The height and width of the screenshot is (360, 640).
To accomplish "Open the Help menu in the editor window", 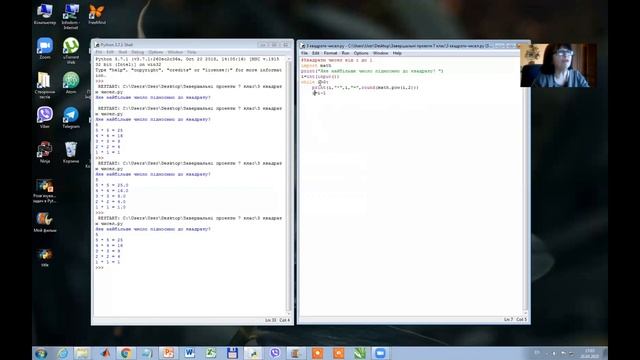I will pos(397,53).
